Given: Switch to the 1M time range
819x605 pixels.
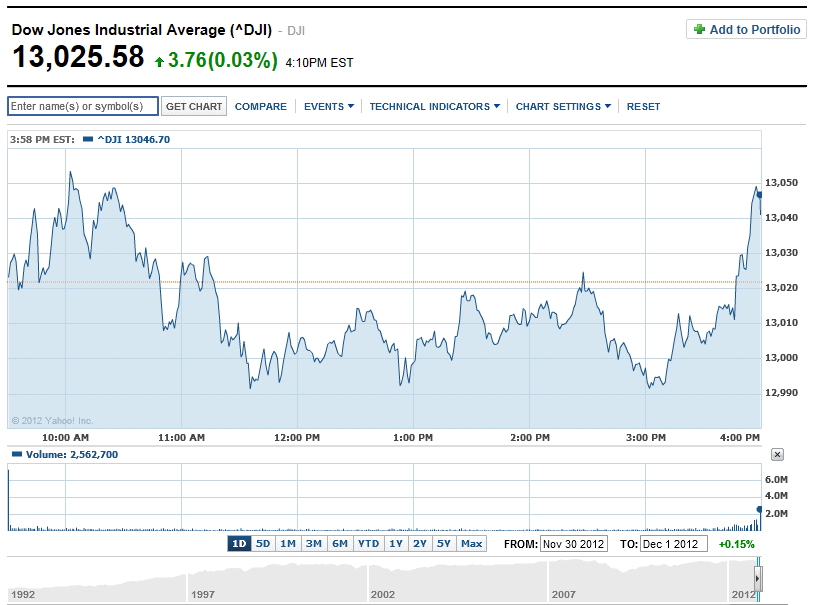Looking at the screenshot, I should pyautogui.click(x=288, y=544).
